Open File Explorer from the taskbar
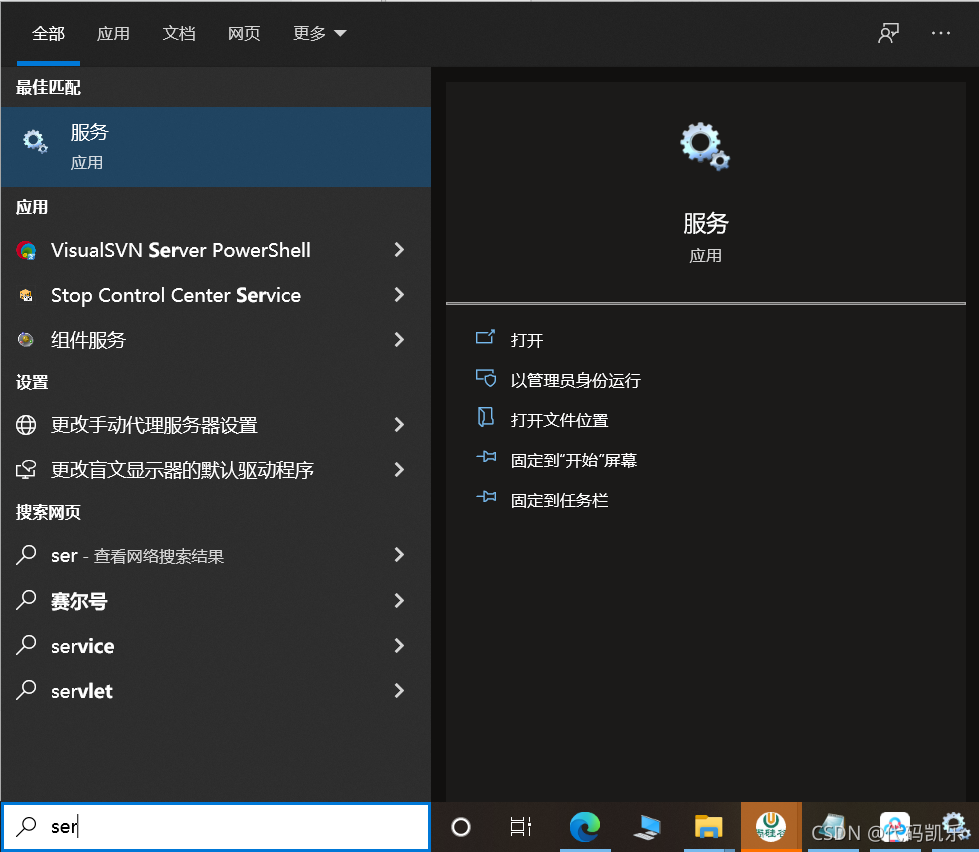The height and width of the screenshot is (852, 979). (708, 827)
